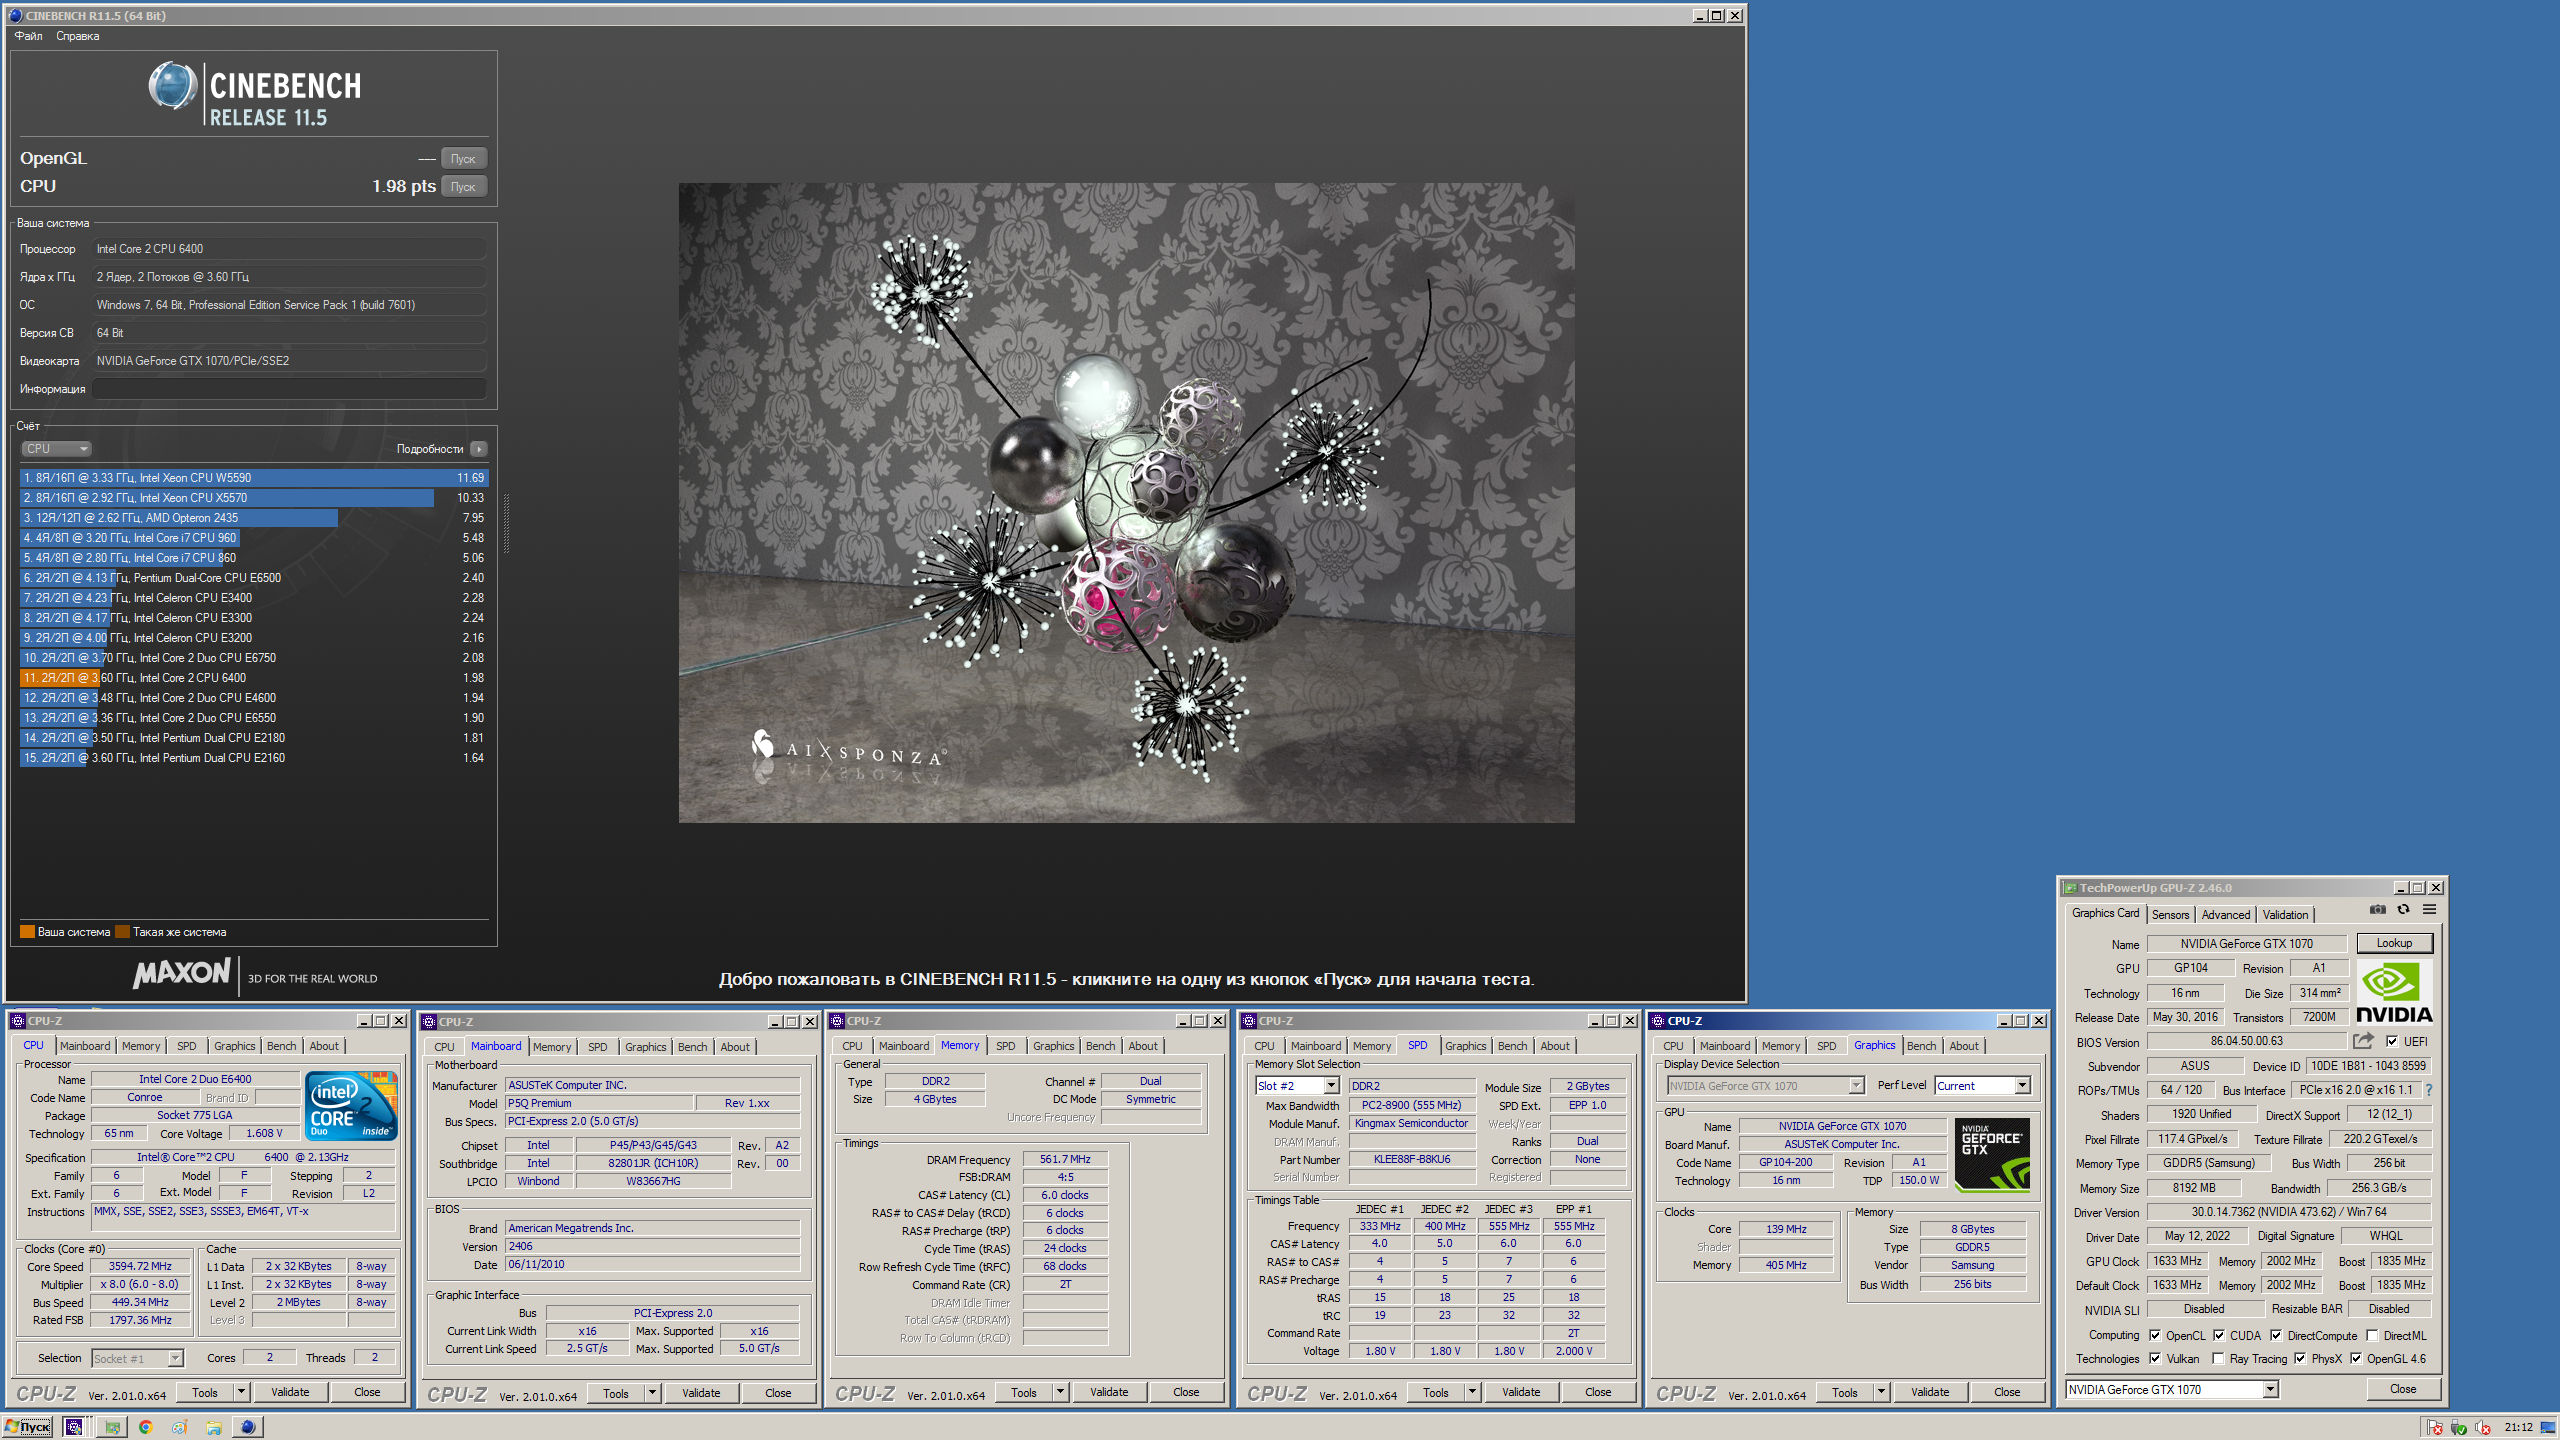
Task: Expand the Tools arrow in CPU-Z SPD window
Action: [x=1472, y=1391]
